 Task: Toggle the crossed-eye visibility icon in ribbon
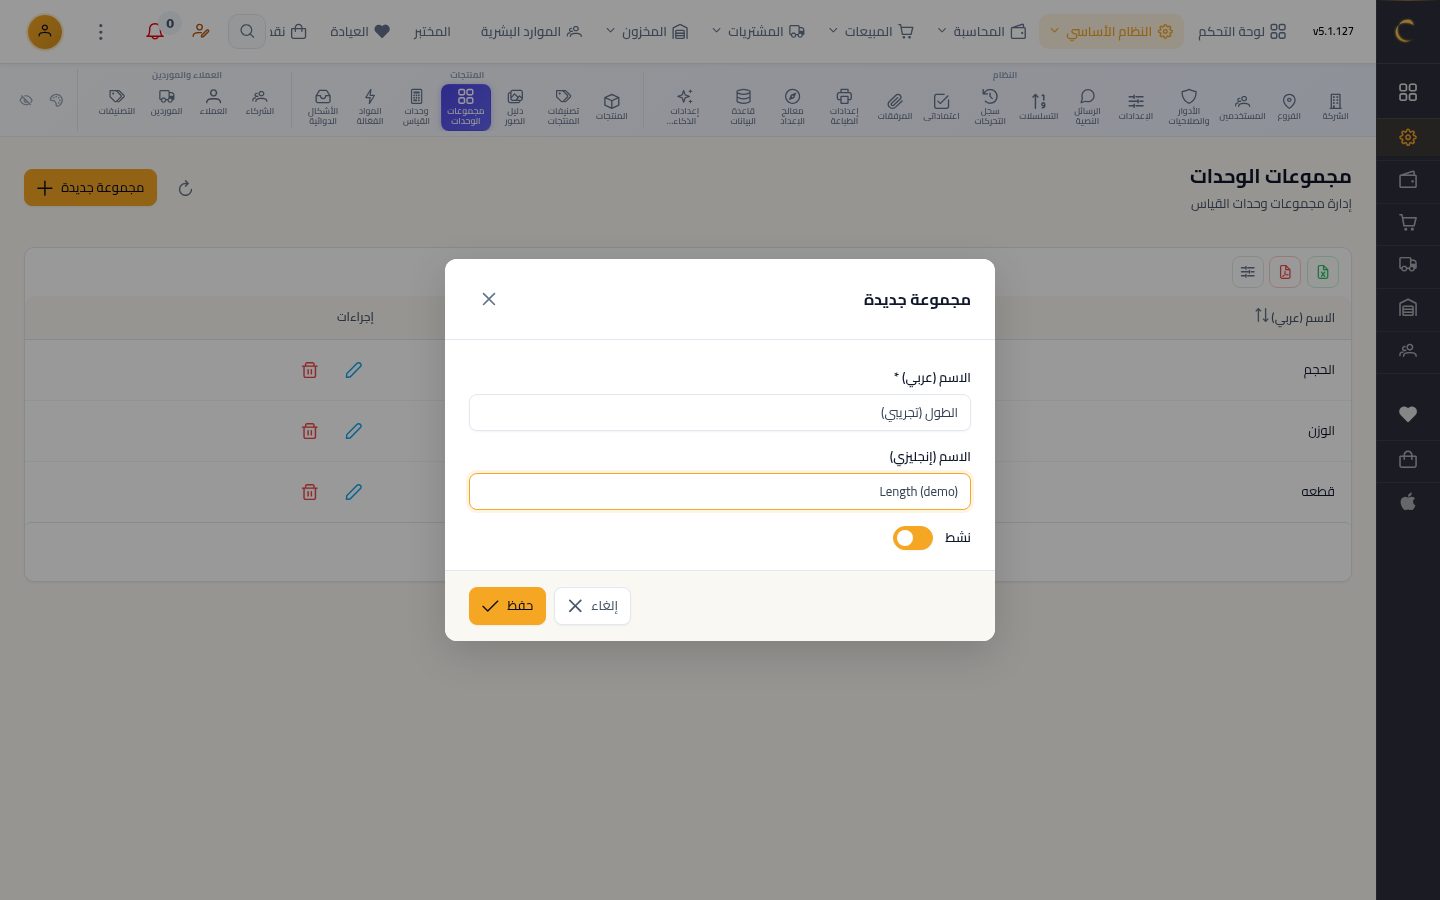click(26, 100)
